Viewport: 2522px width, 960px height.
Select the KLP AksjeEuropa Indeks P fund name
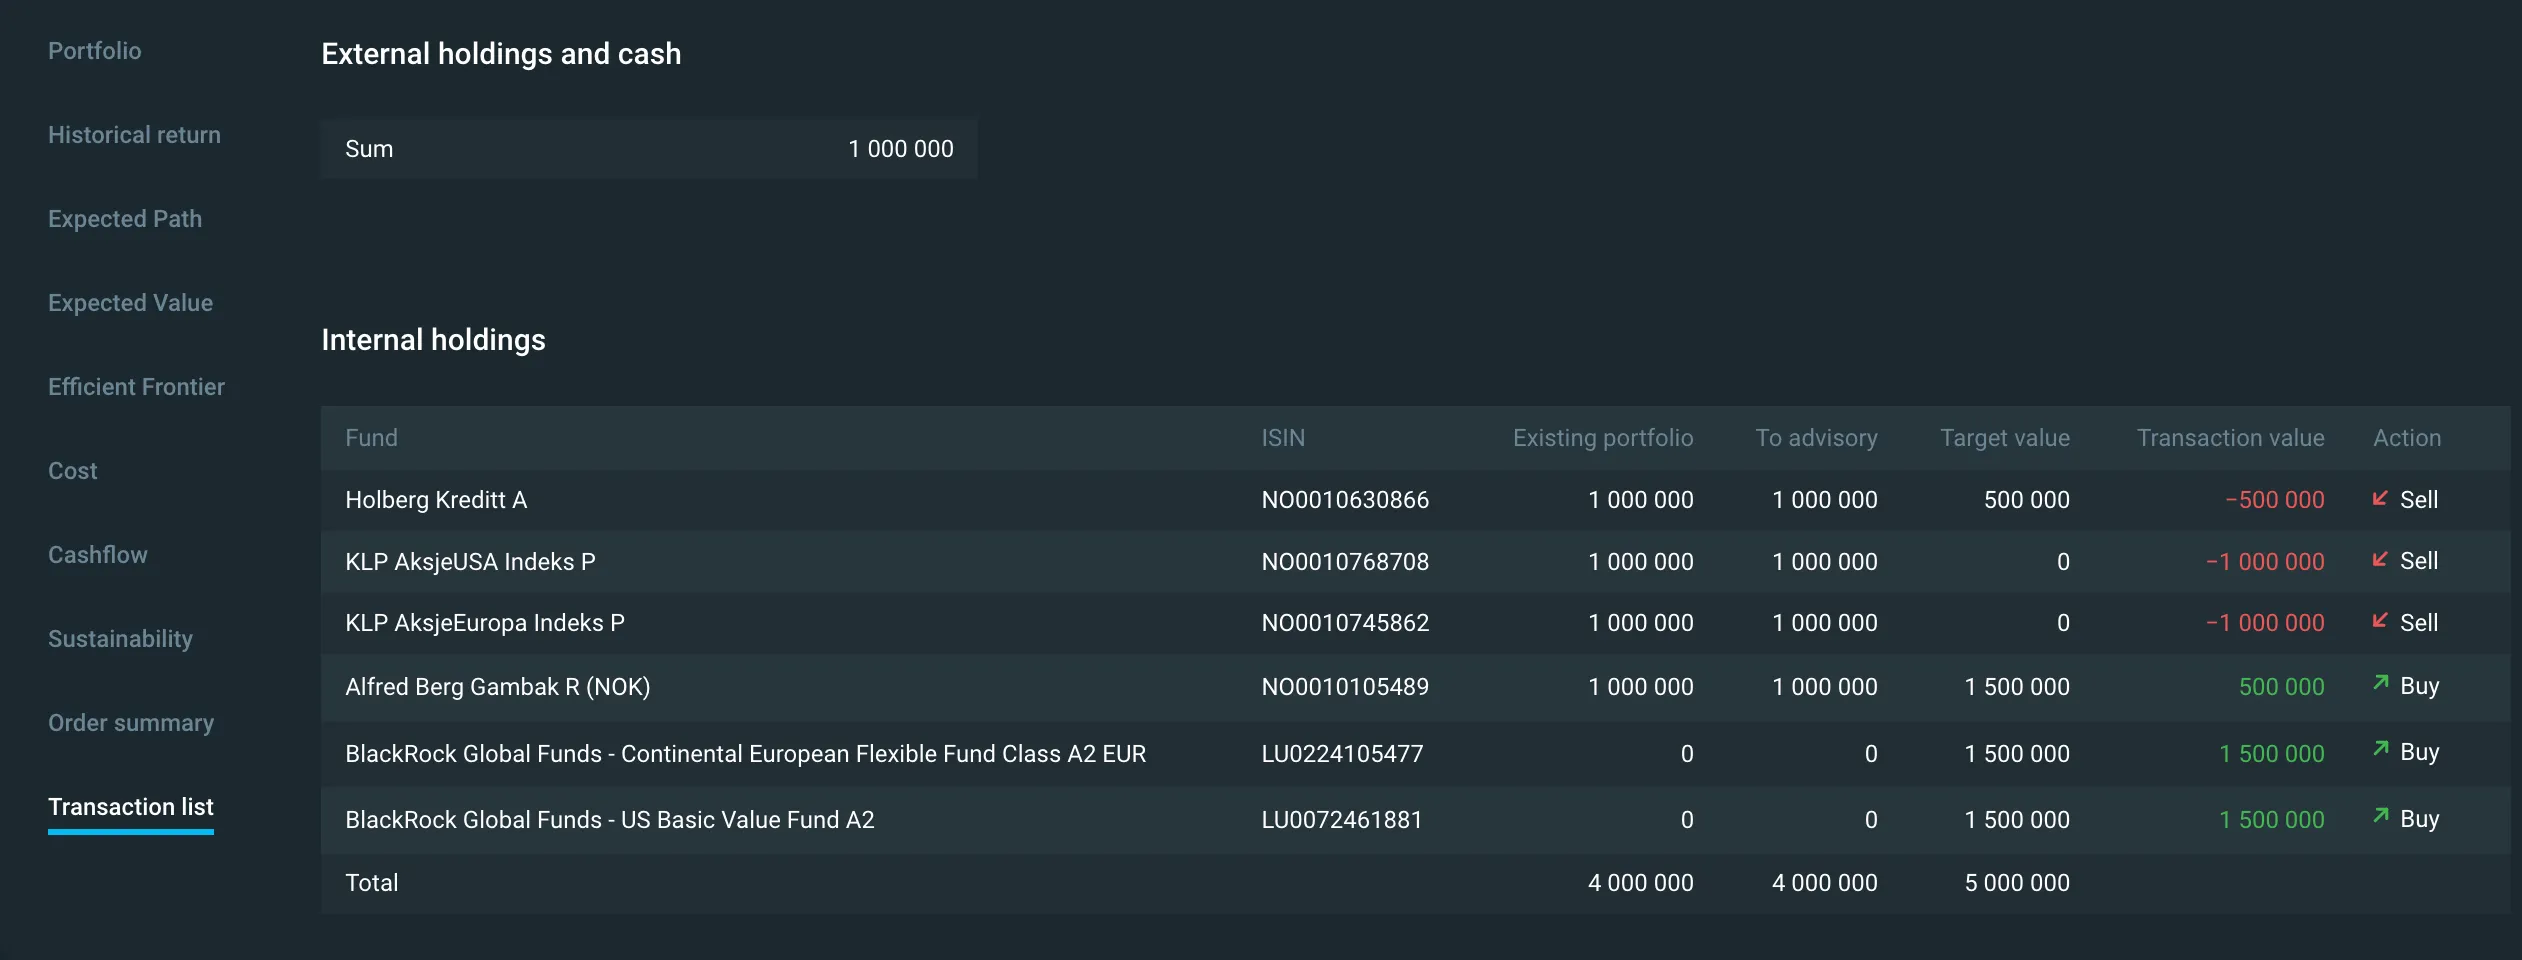click(485, 623)
